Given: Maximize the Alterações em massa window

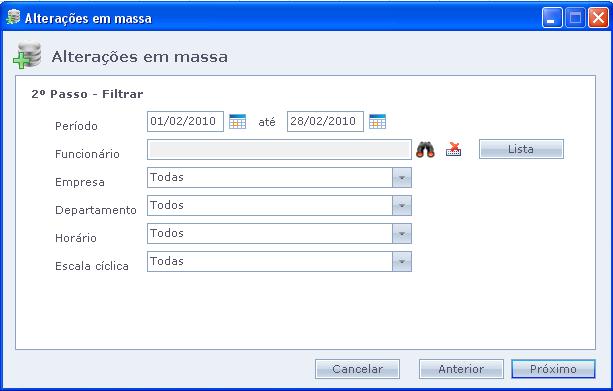Looking at the screenshot, I should coord(575,18).
